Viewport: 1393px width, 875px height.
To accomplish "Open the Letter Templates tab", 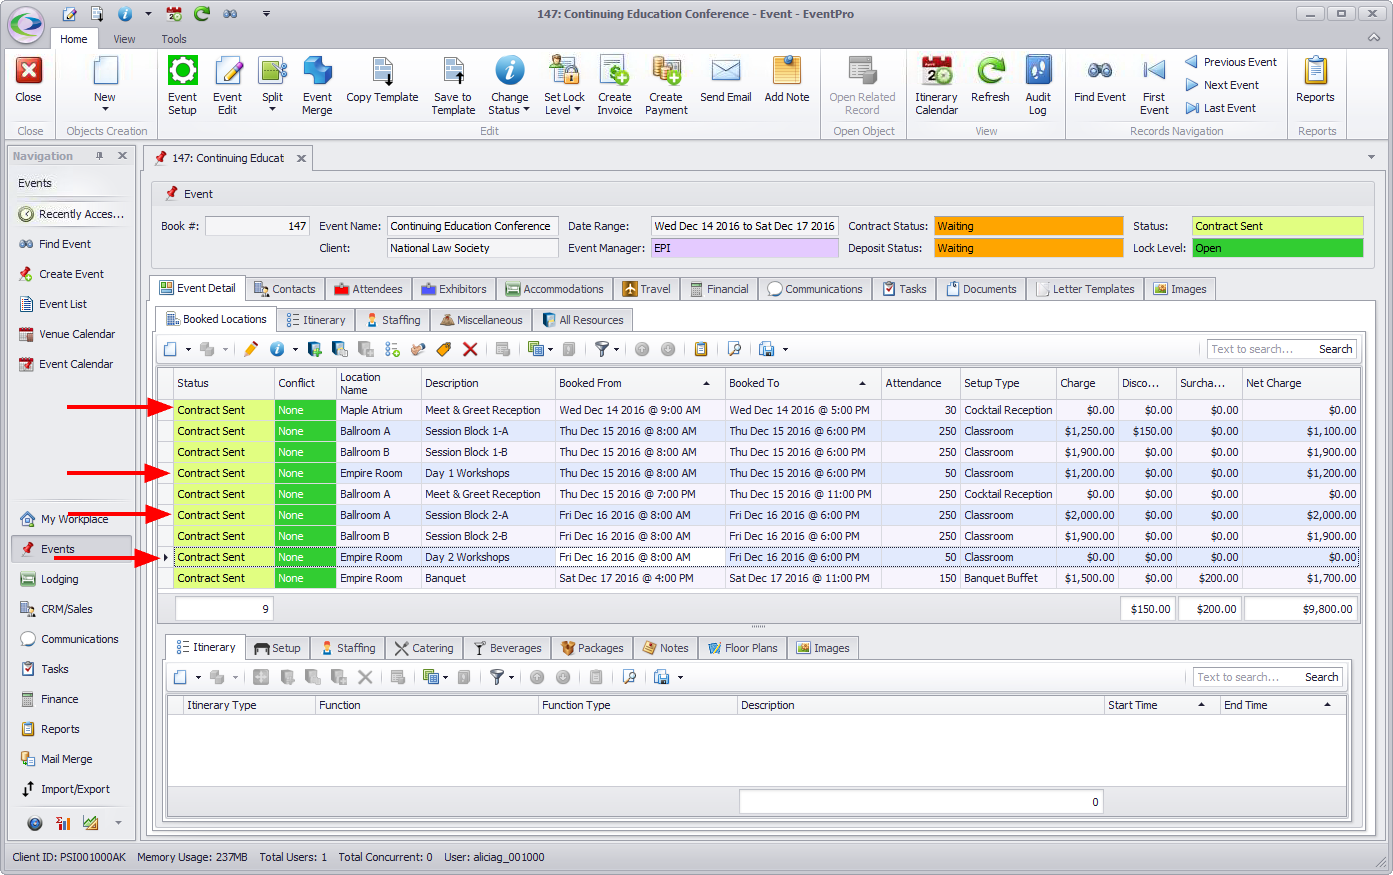I will point(1085,289).
